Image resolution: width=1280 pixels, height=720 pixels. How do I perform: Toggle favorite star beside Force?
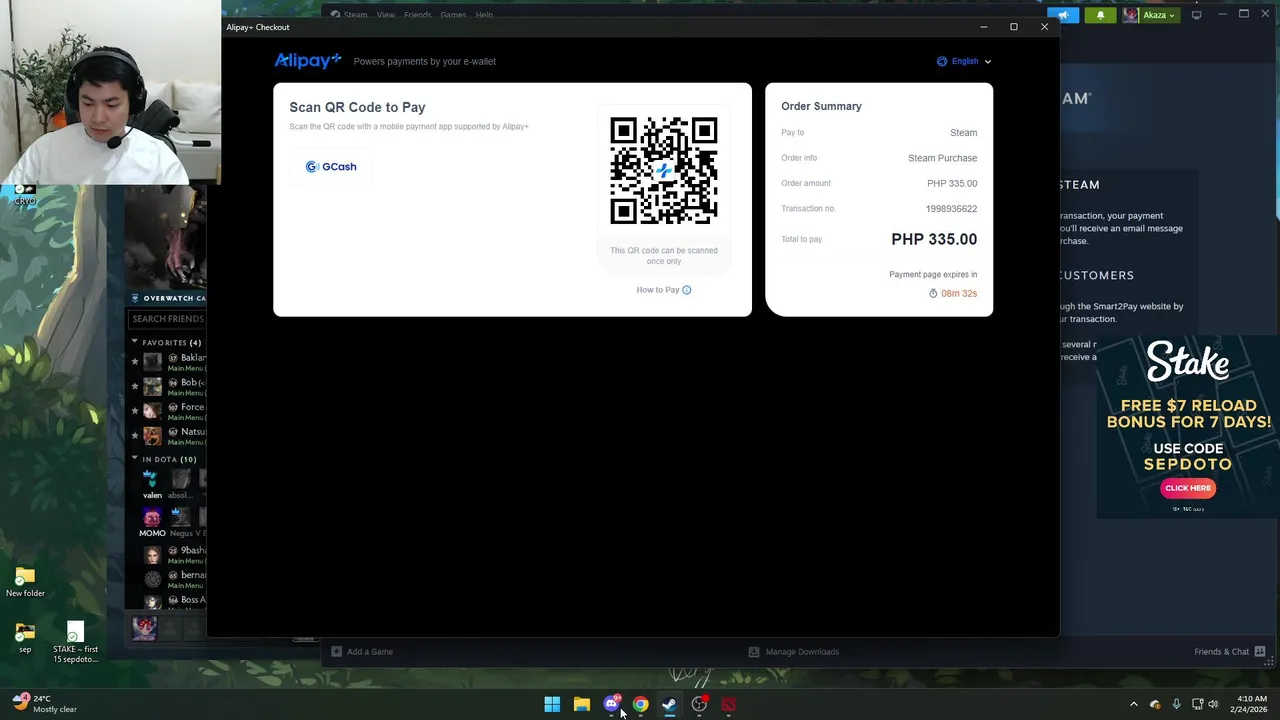click(135, 411)
